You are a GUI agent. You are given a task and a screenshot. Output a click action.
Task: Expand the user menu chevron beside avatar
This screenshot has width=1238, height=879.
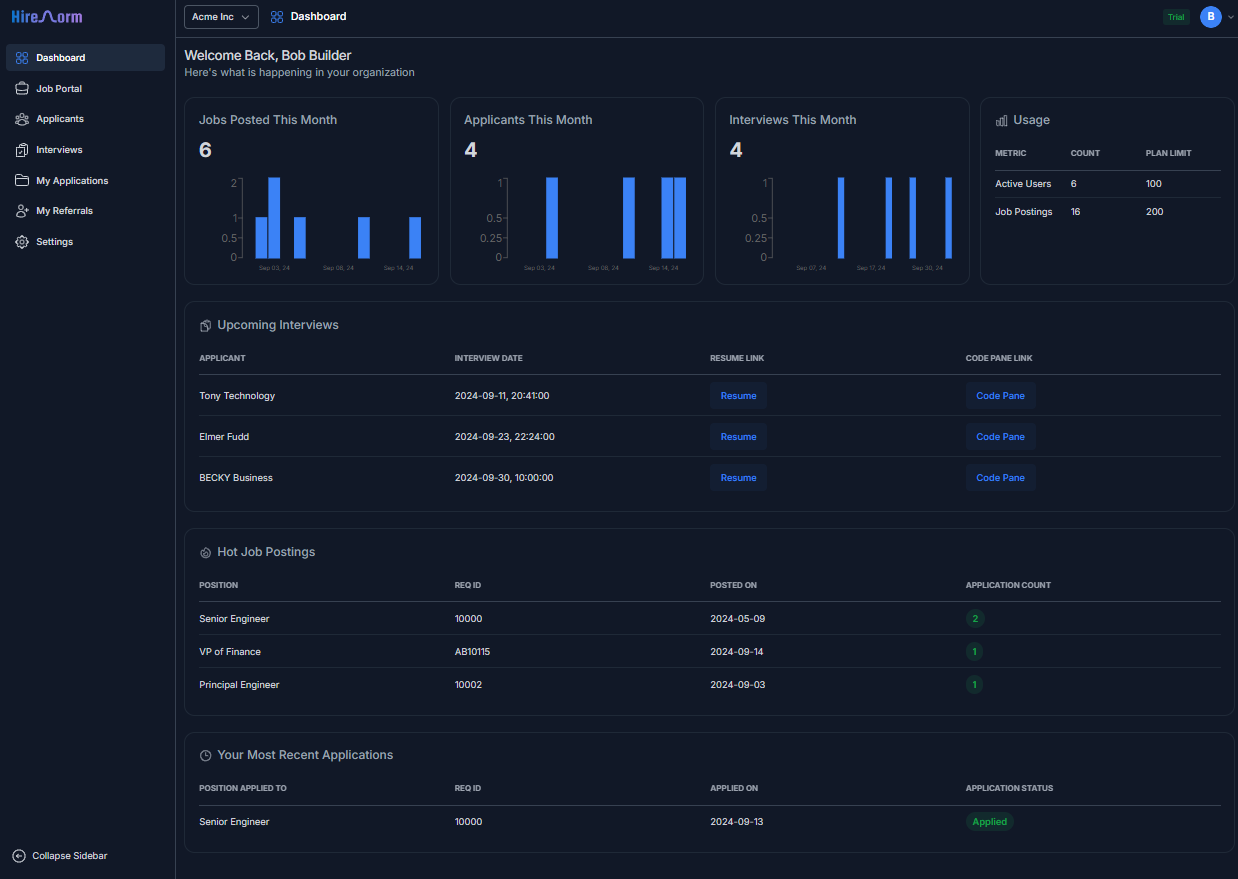point(1230,17)
